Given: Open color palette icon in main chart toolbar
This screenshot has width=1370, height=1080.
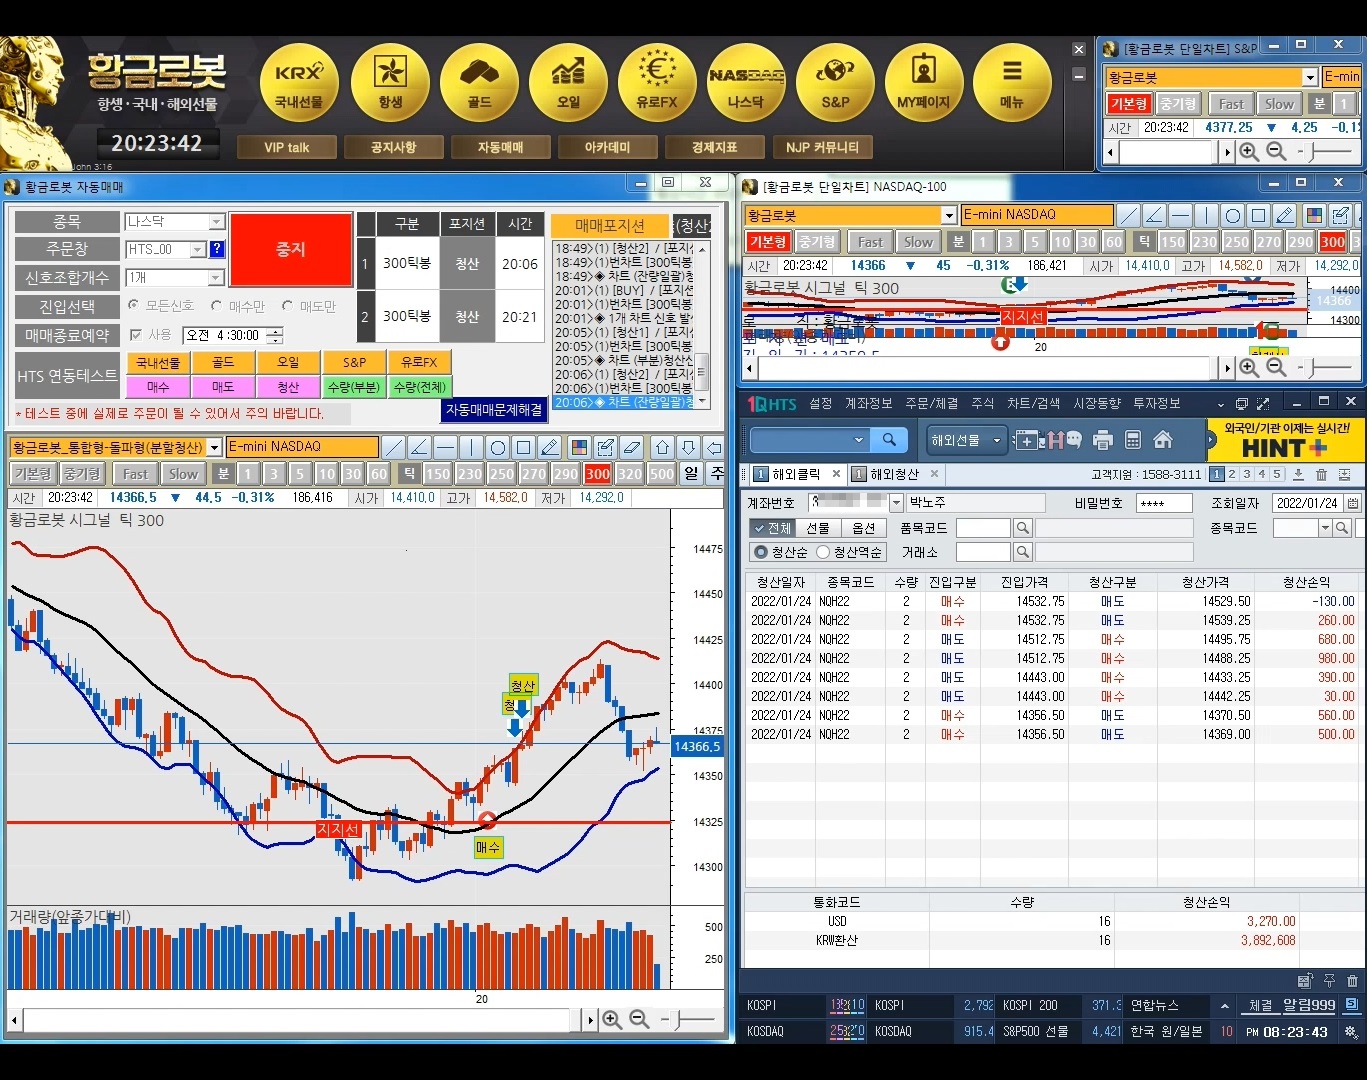Looking at the screenshot, I should pyautogui.click(x=579, y=447).
